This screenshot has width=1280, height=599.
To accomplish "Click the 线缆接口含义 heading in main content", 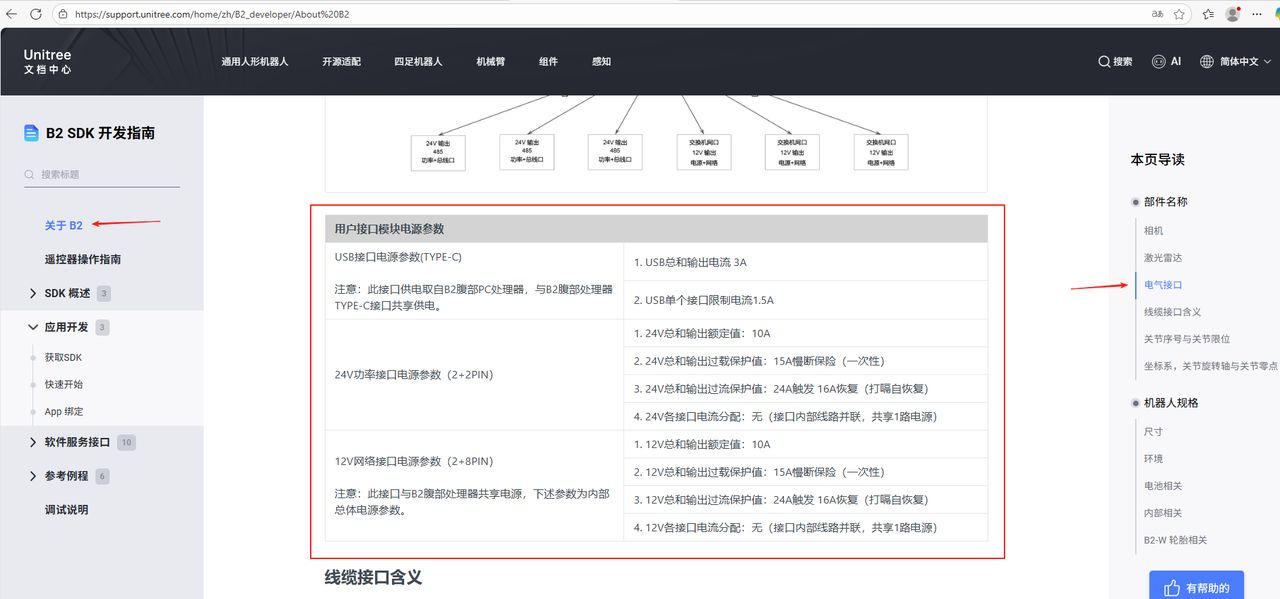I will pos(373,578).
